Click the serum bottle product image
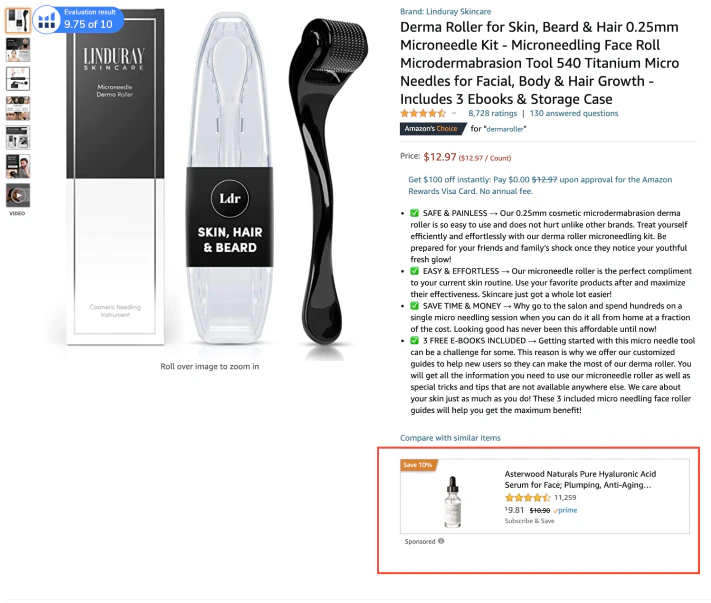The width and height of the screenshot is (711, 603). click(453, 501)
